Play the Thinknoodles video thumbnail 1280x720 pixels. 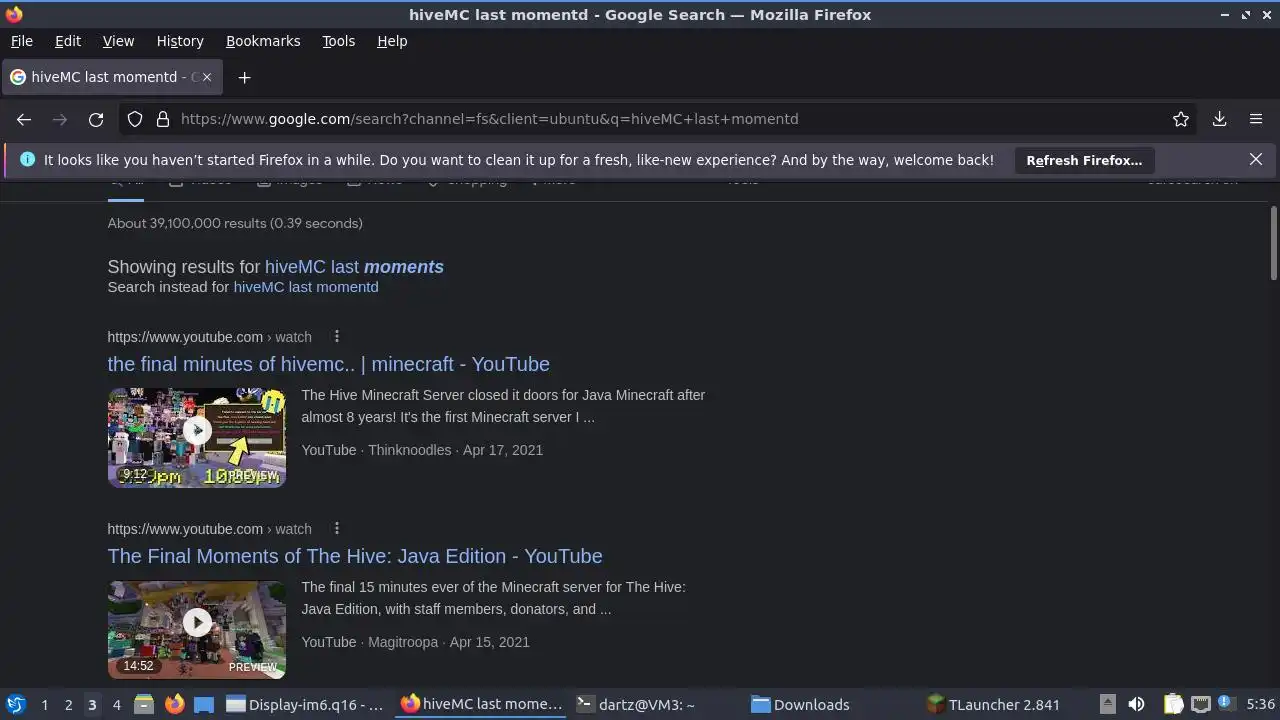tap(197, 437)
